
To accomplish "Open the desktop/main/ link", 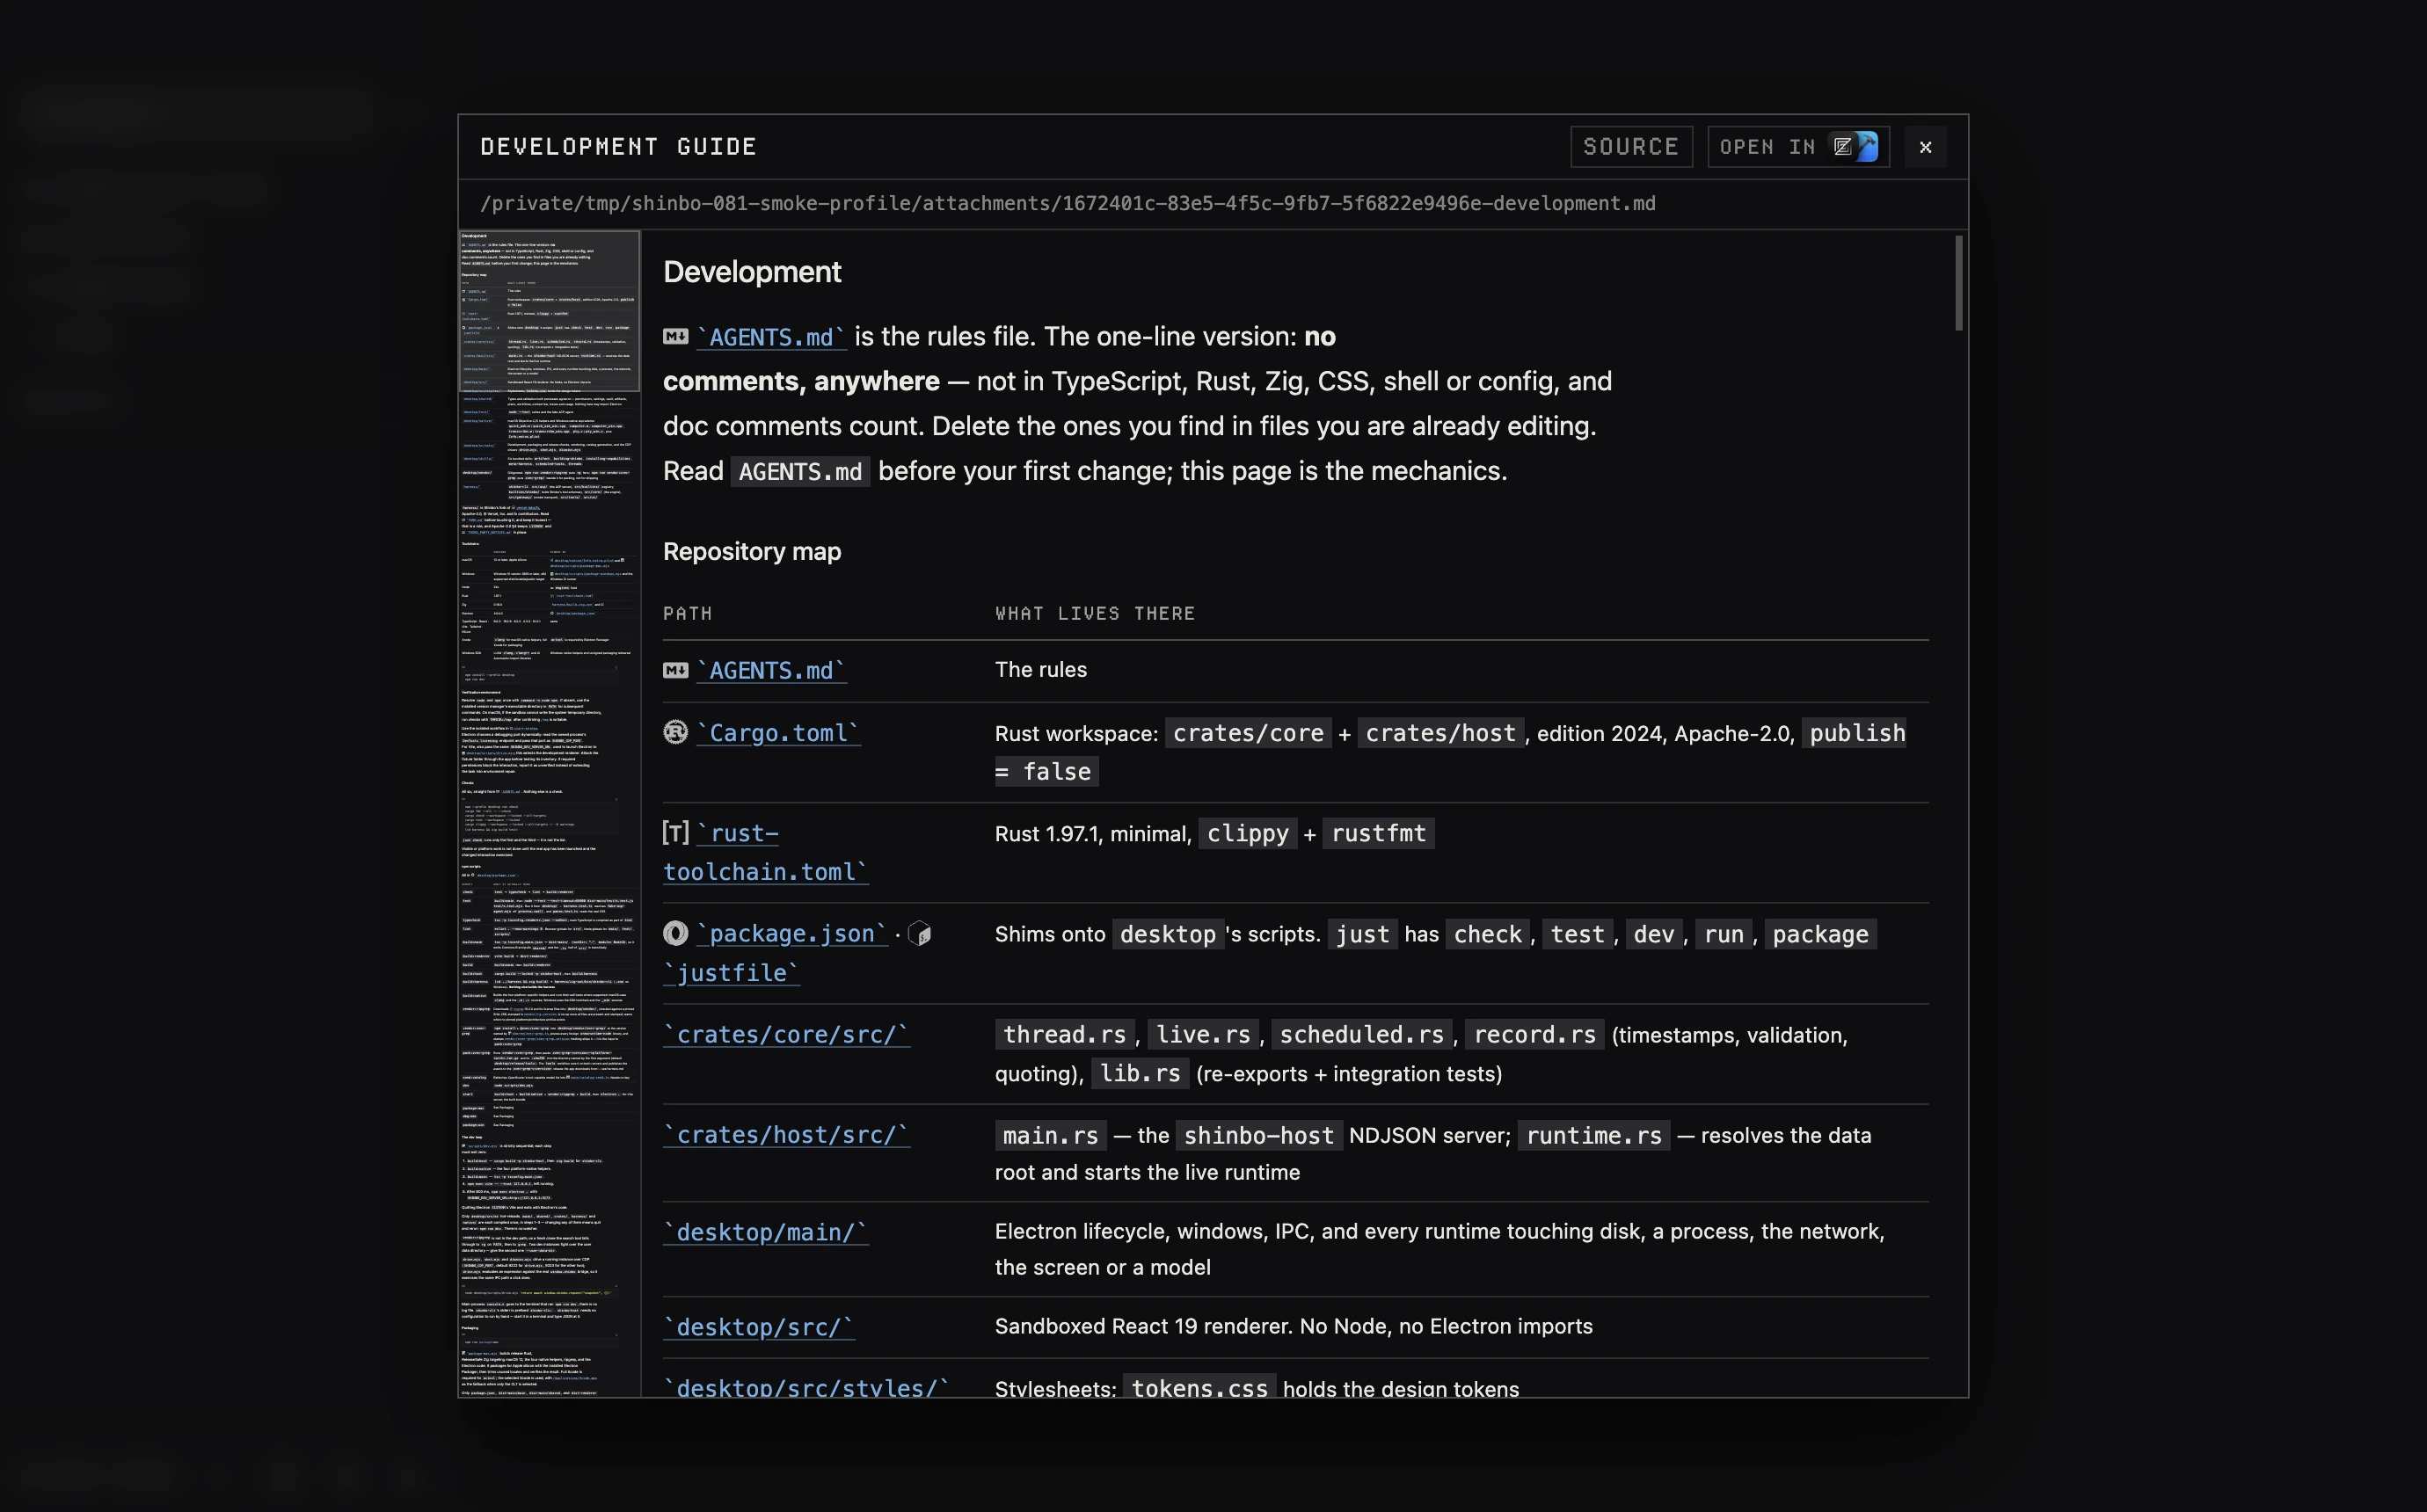I will 765,1232.
